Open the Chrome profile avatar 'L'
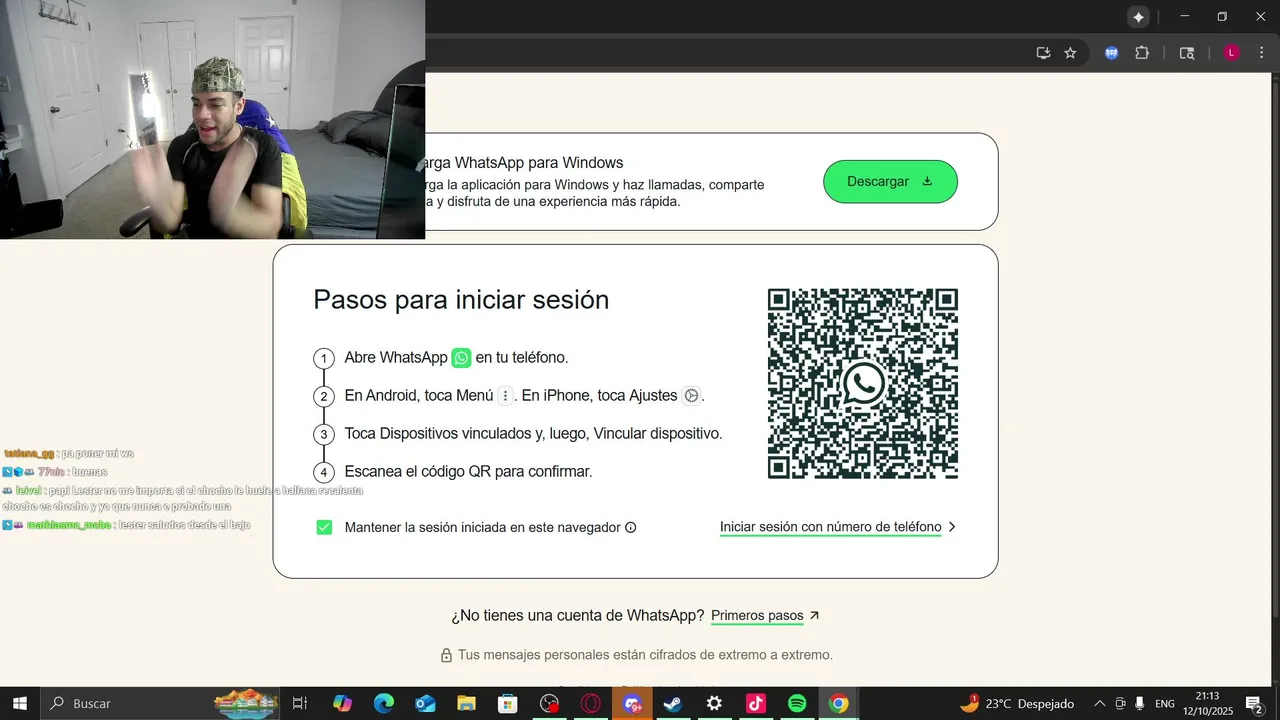 point(1232,53)
